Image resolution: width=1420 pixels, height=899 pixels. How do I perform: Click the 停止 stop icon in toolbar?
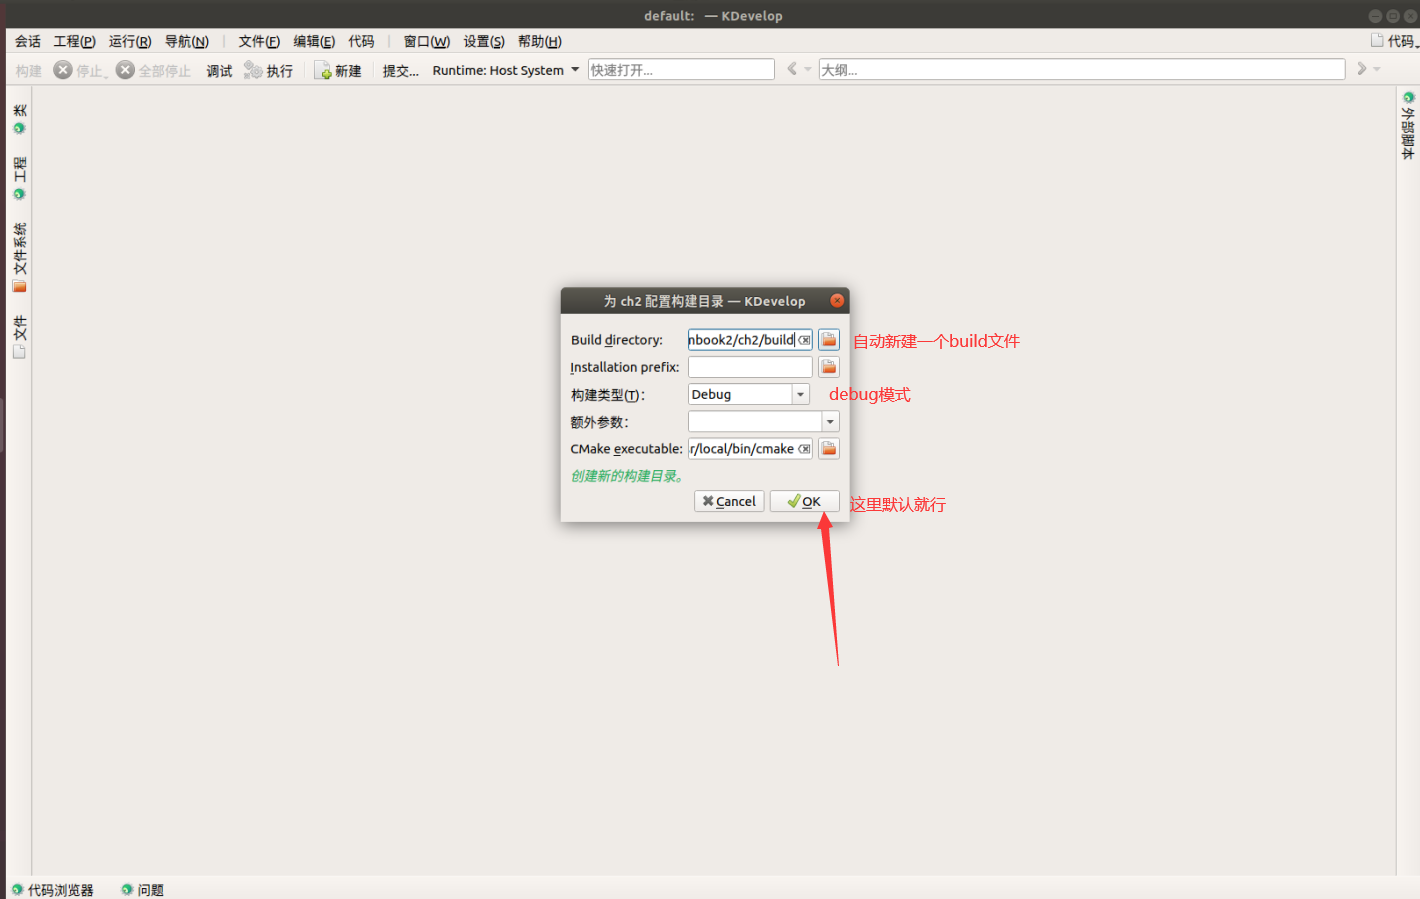coord(63,70)
